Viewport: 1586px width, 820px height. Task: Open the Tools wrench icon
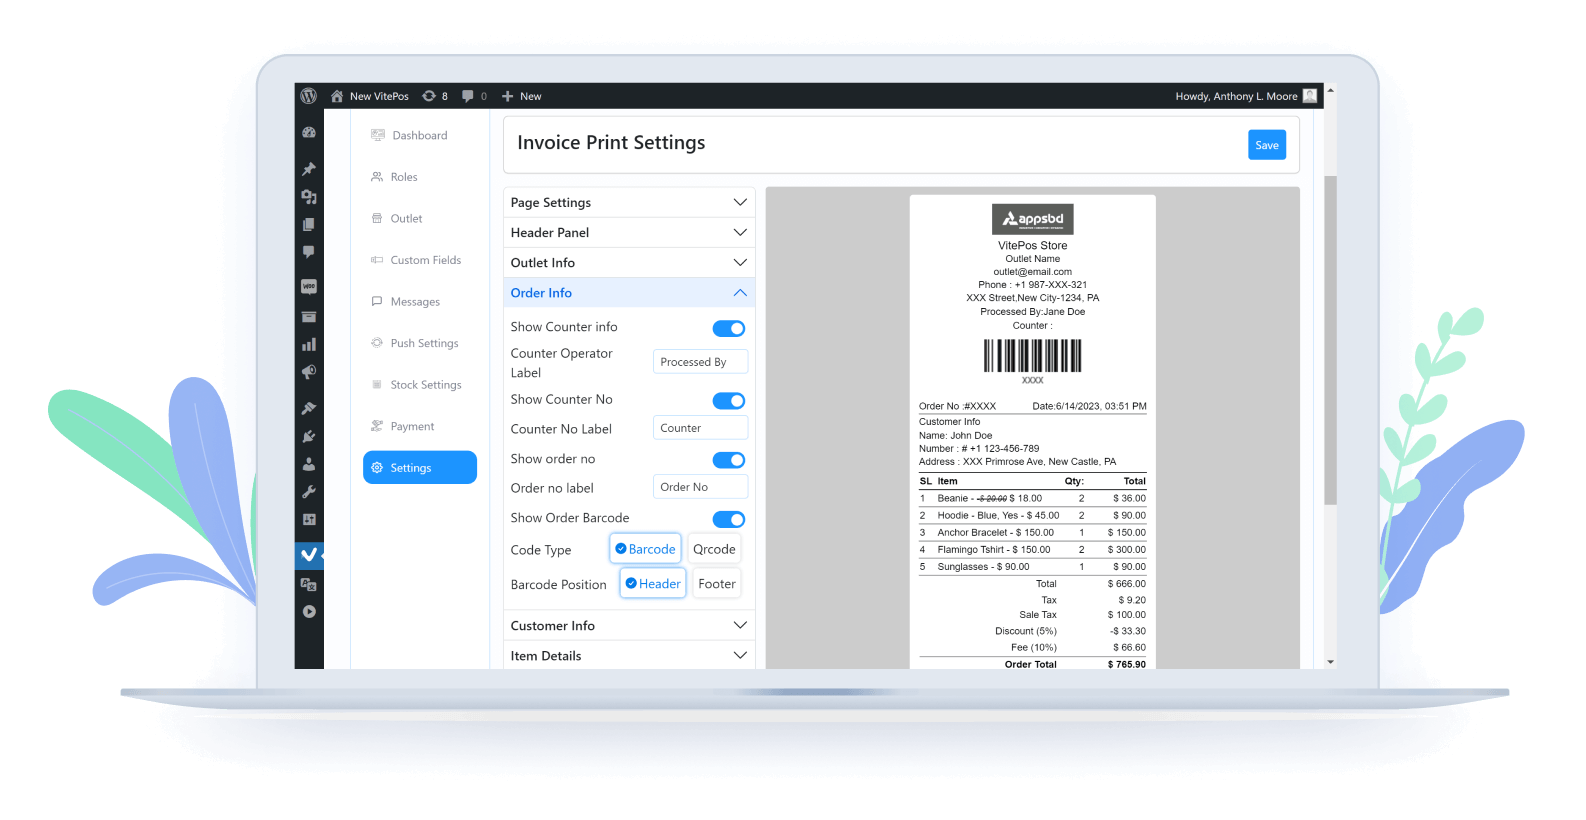click(x=309, y=492)
